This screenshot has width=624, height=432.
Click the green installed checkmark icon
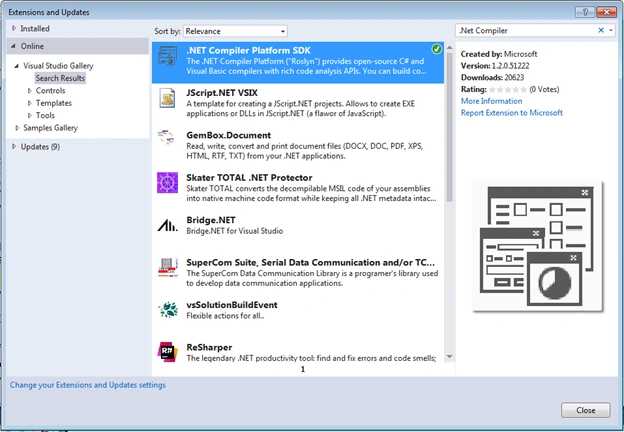coord(437,49)
